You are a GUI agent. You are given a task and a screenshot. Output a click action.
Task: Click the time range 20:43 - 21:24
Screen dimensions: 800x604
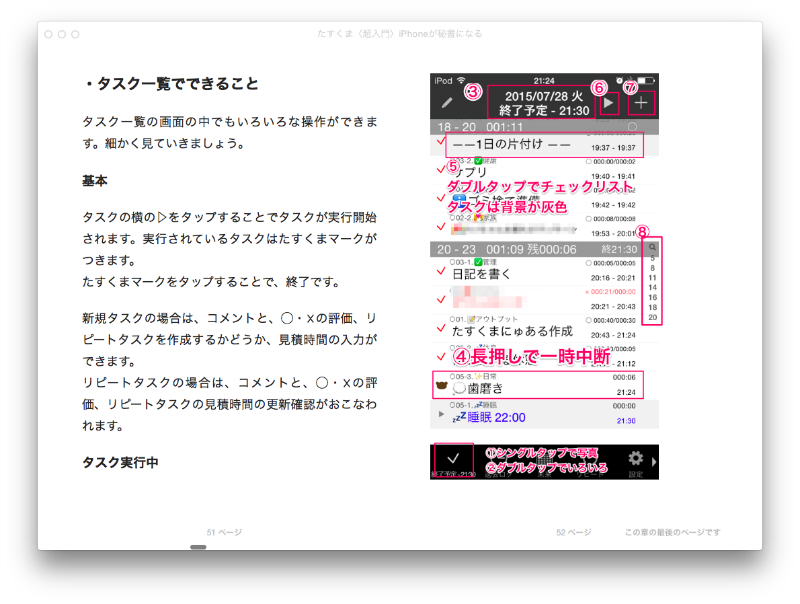click(x=613, y=335)
